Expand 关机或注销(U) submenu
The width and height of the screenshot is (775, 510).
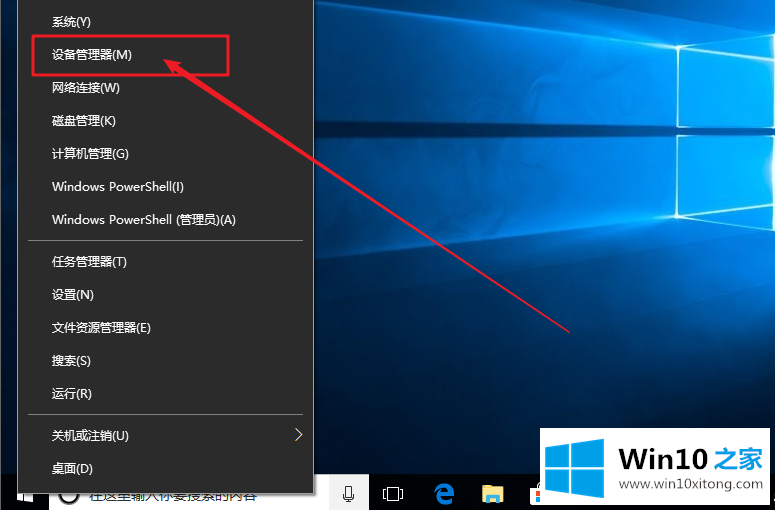pos(90,436)
